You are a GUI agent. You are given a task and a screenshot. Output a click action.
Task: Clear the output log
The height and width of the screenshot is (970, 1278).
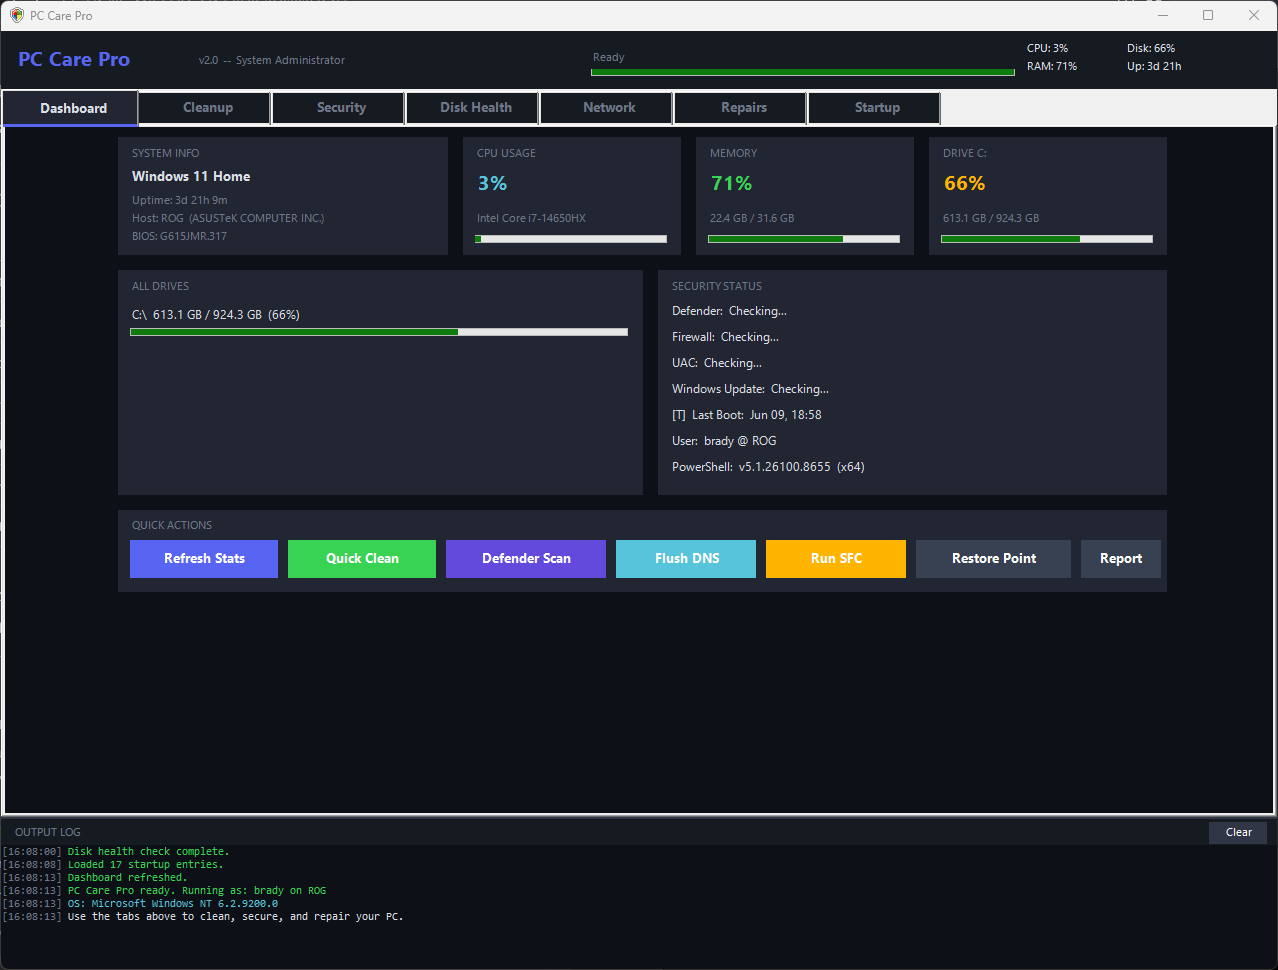(x=1238, y=832)
